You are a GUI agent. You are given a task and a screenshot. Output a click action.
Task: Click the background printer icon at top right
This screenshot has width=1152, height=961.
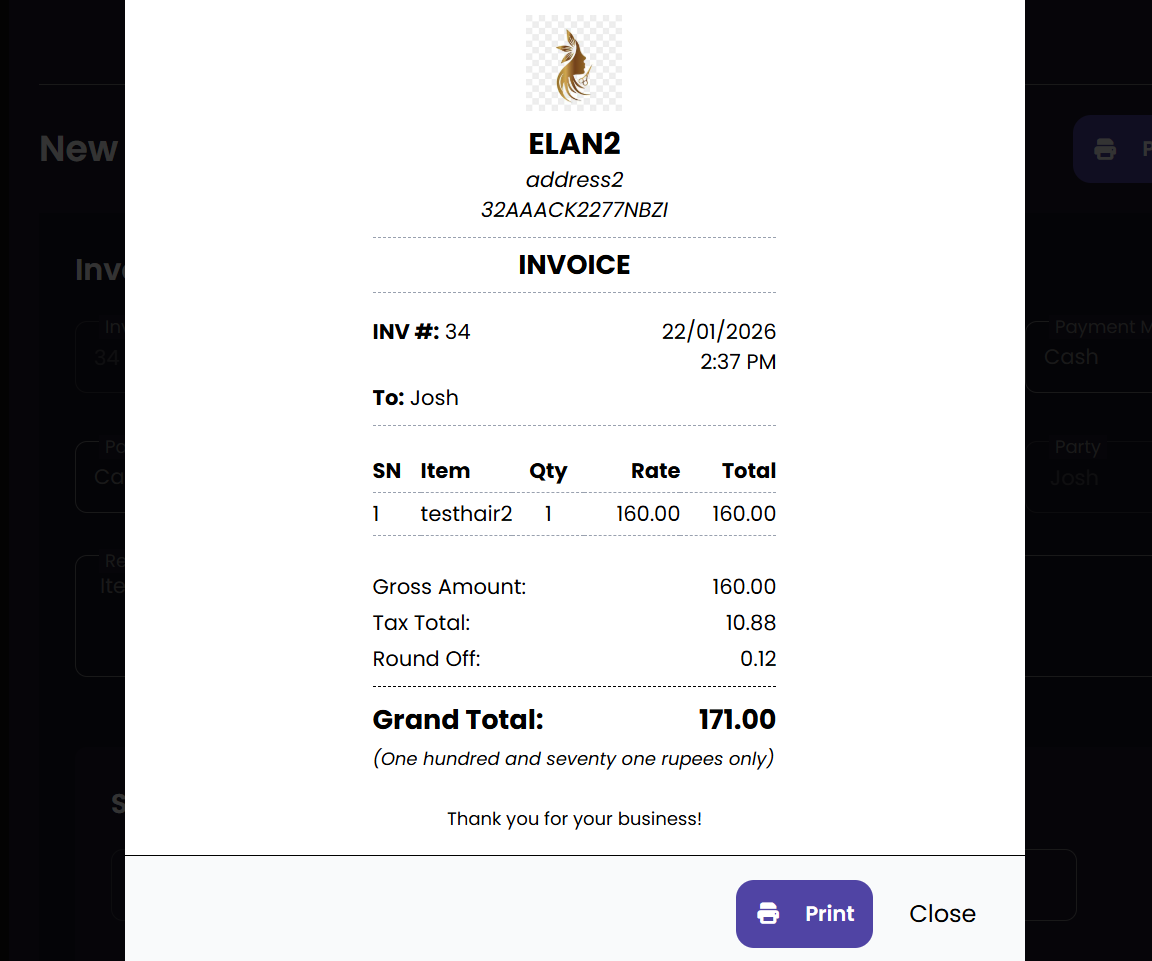coord(1105,149)
